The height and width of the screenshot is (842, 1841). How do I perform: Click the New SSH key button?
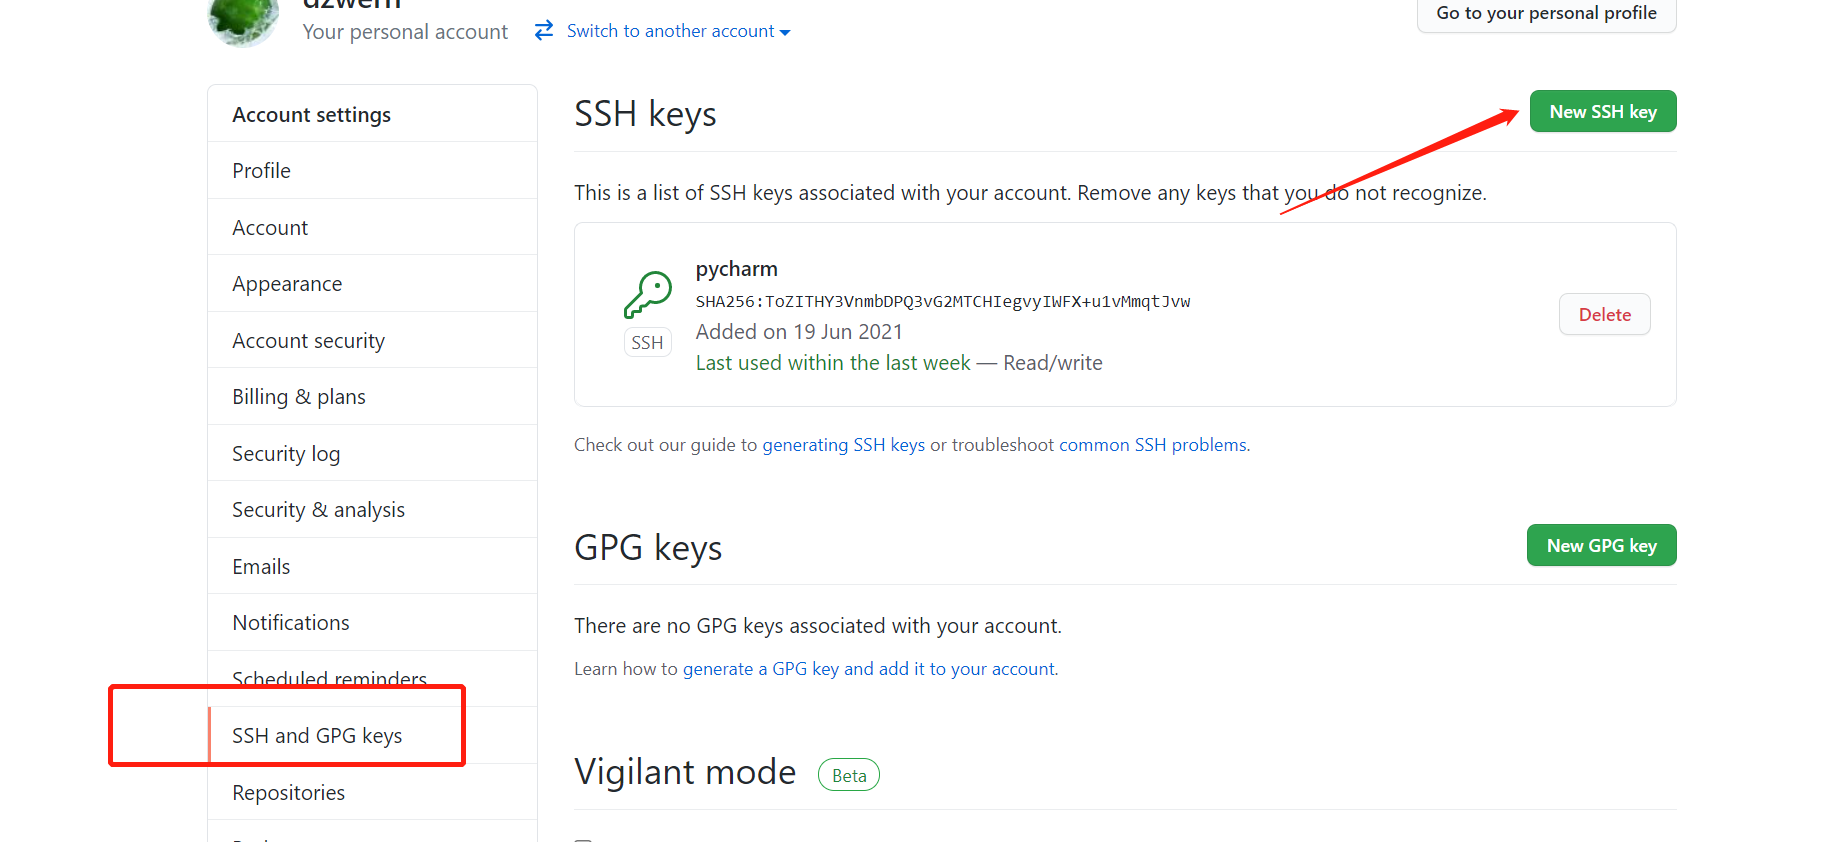point(1602,111)
